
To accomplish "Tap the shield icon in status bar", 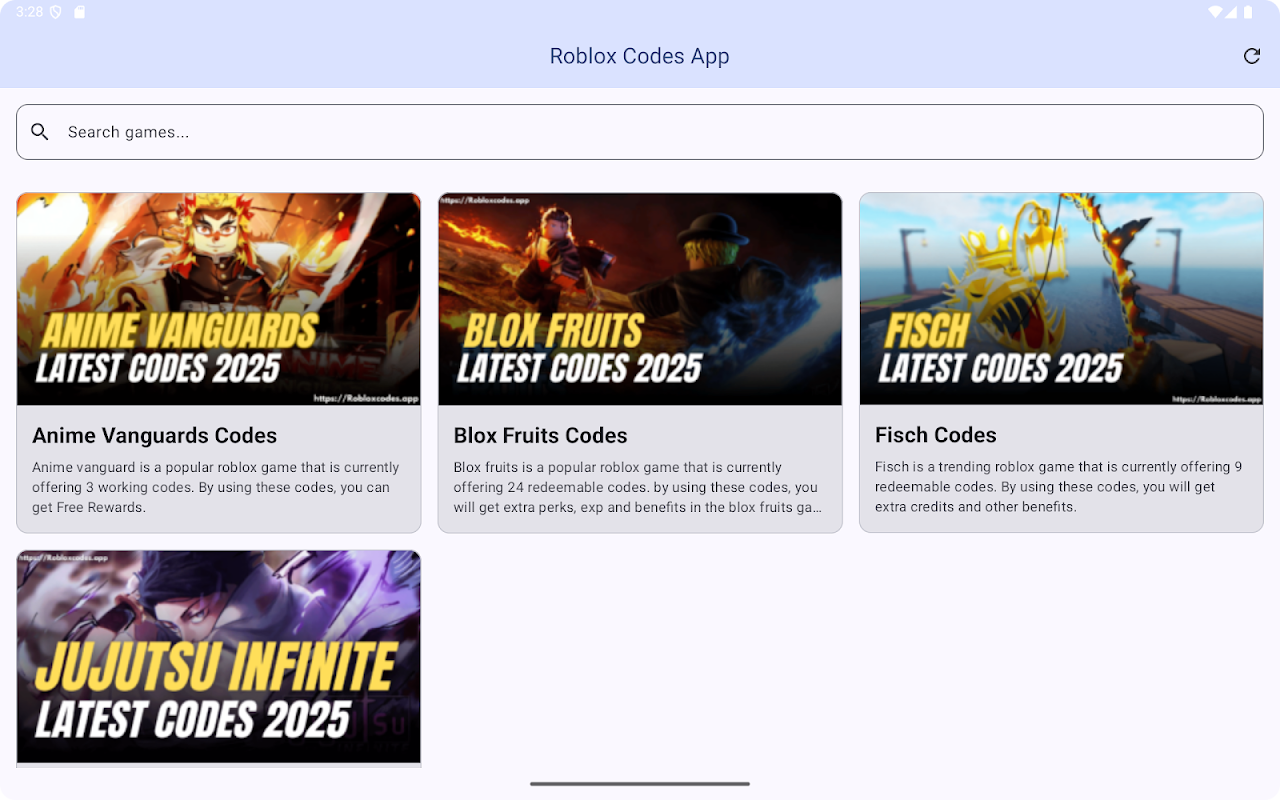I will (x=56, y=12).
